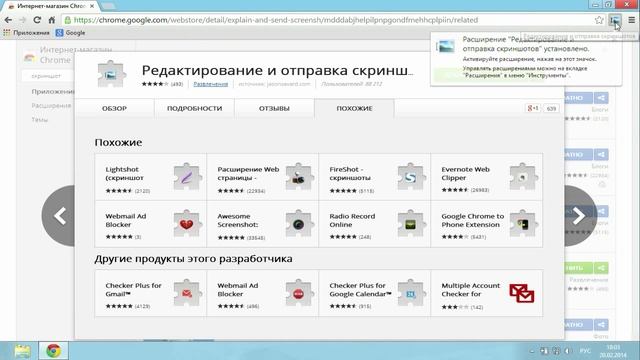640x360 pixels.
Task: Click the Checker Plus for Gmail icon
Action: (187, 293)
